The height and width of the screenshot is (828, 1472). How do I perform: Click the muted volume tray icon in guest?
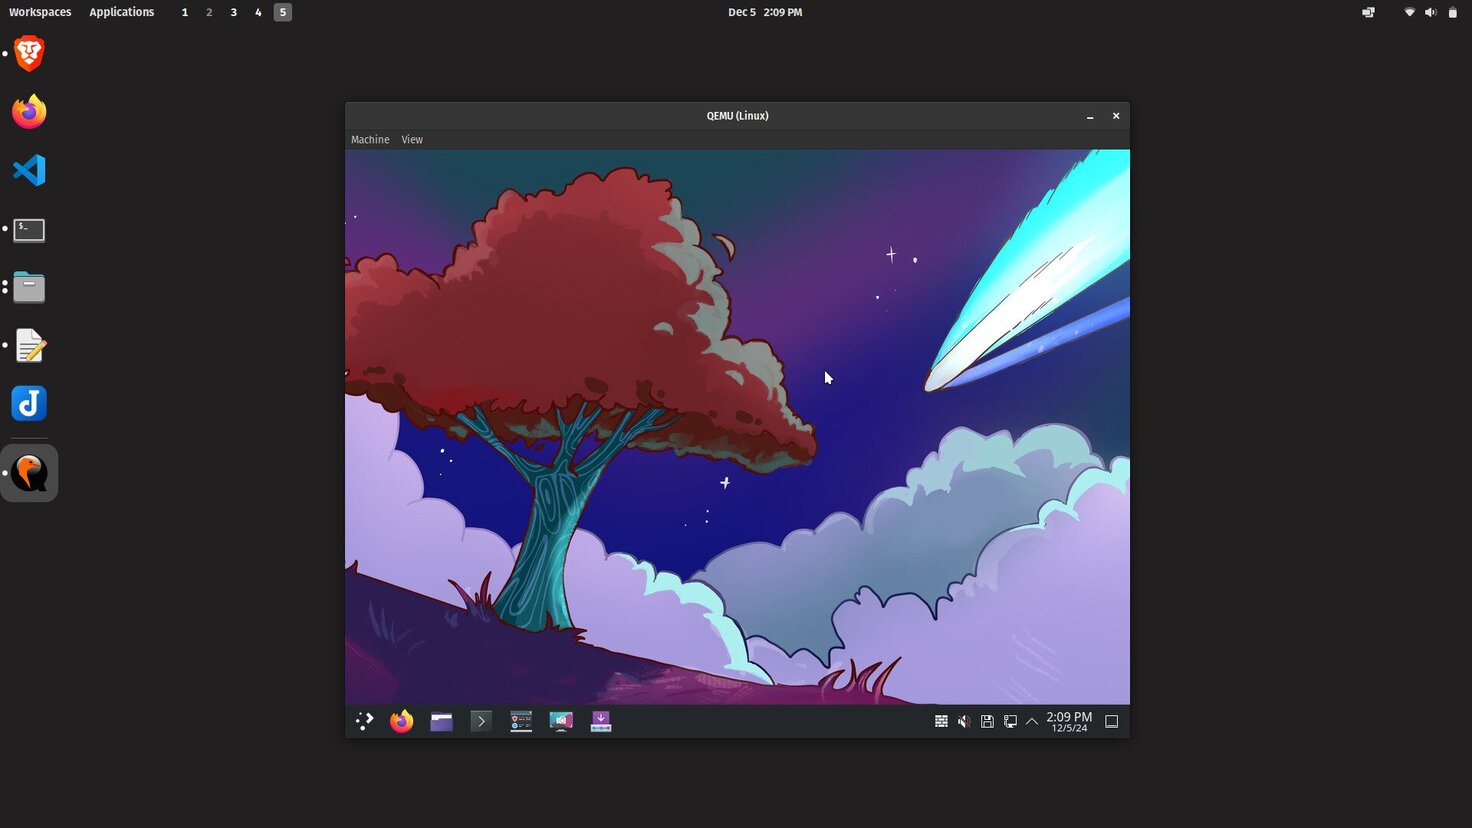tap(964, 721)
